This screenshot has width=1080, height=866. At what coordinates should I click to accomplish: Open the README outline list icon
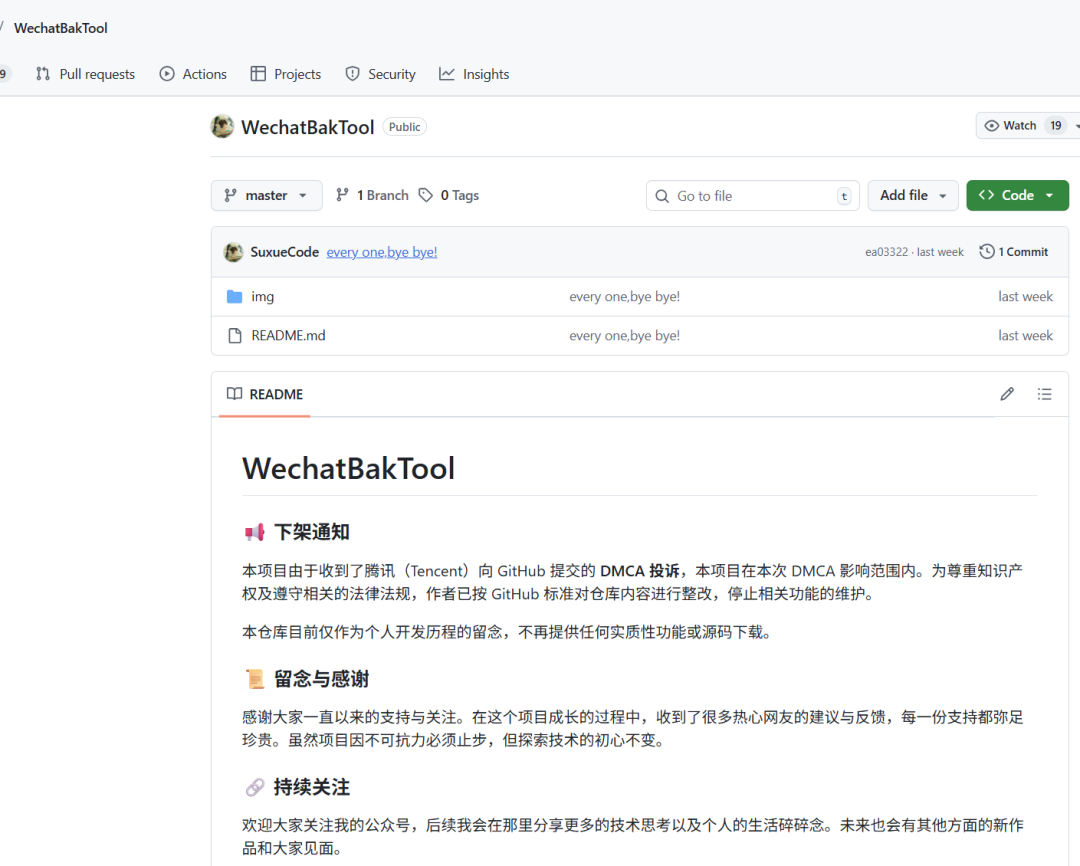coord(1044,394)
